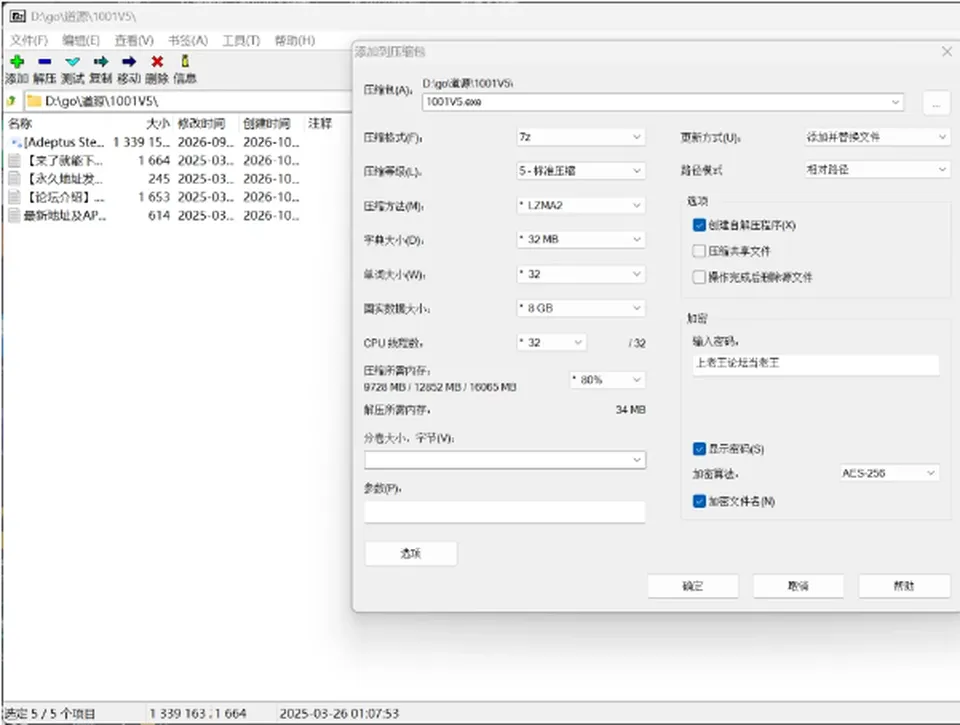Expand the 字典大小 dropdown showing 32 MB
Screen dimensions: 960x725
(581, 239)
